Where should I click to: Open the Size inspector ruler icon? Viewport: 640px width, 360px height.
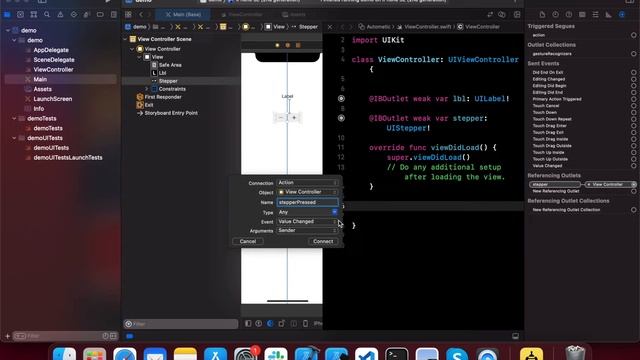tap(609, 15)
